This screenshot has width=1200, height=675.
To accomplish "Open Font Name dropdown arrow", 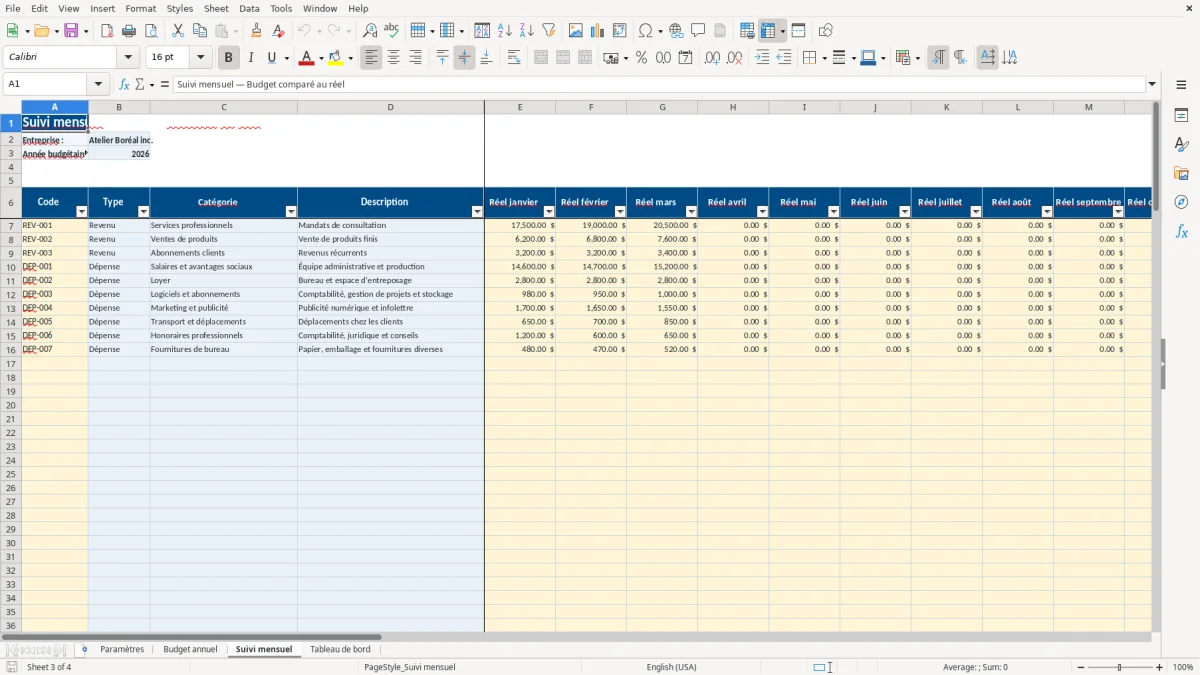I will pos(129,58).
